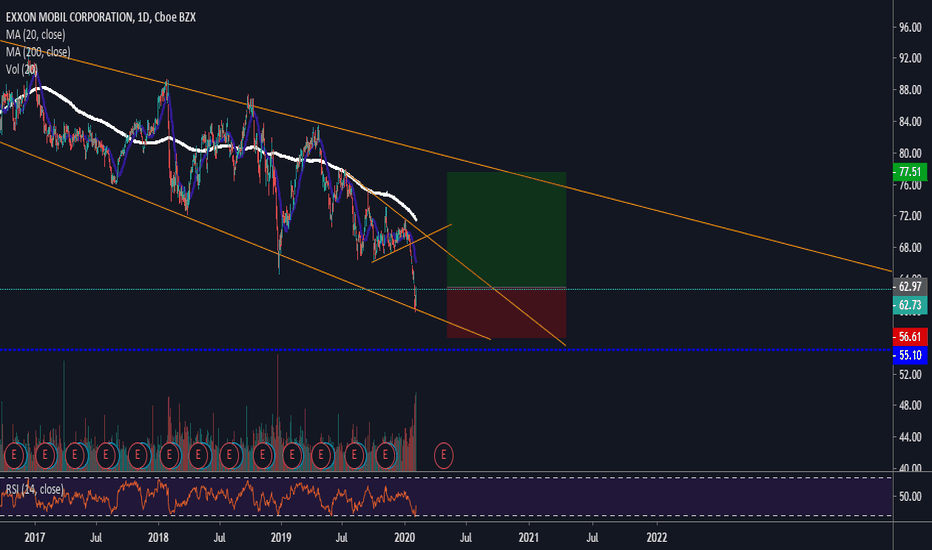
Task: Click the 2021 time axis label
Action: [528, 538]
